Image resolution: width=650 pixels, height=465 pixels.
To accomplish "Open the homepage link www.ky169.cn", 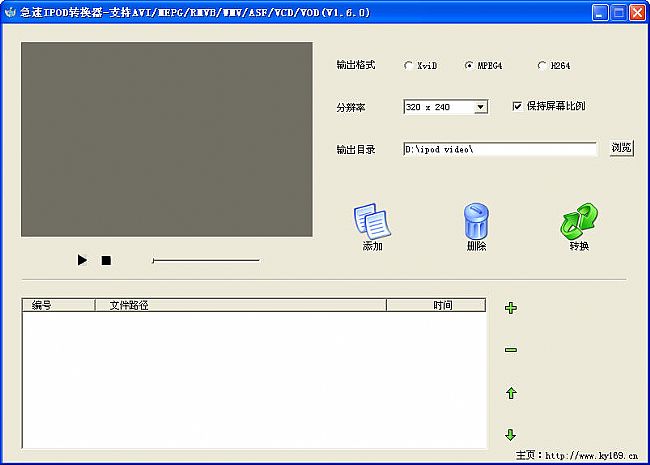I will pos(592,456).
